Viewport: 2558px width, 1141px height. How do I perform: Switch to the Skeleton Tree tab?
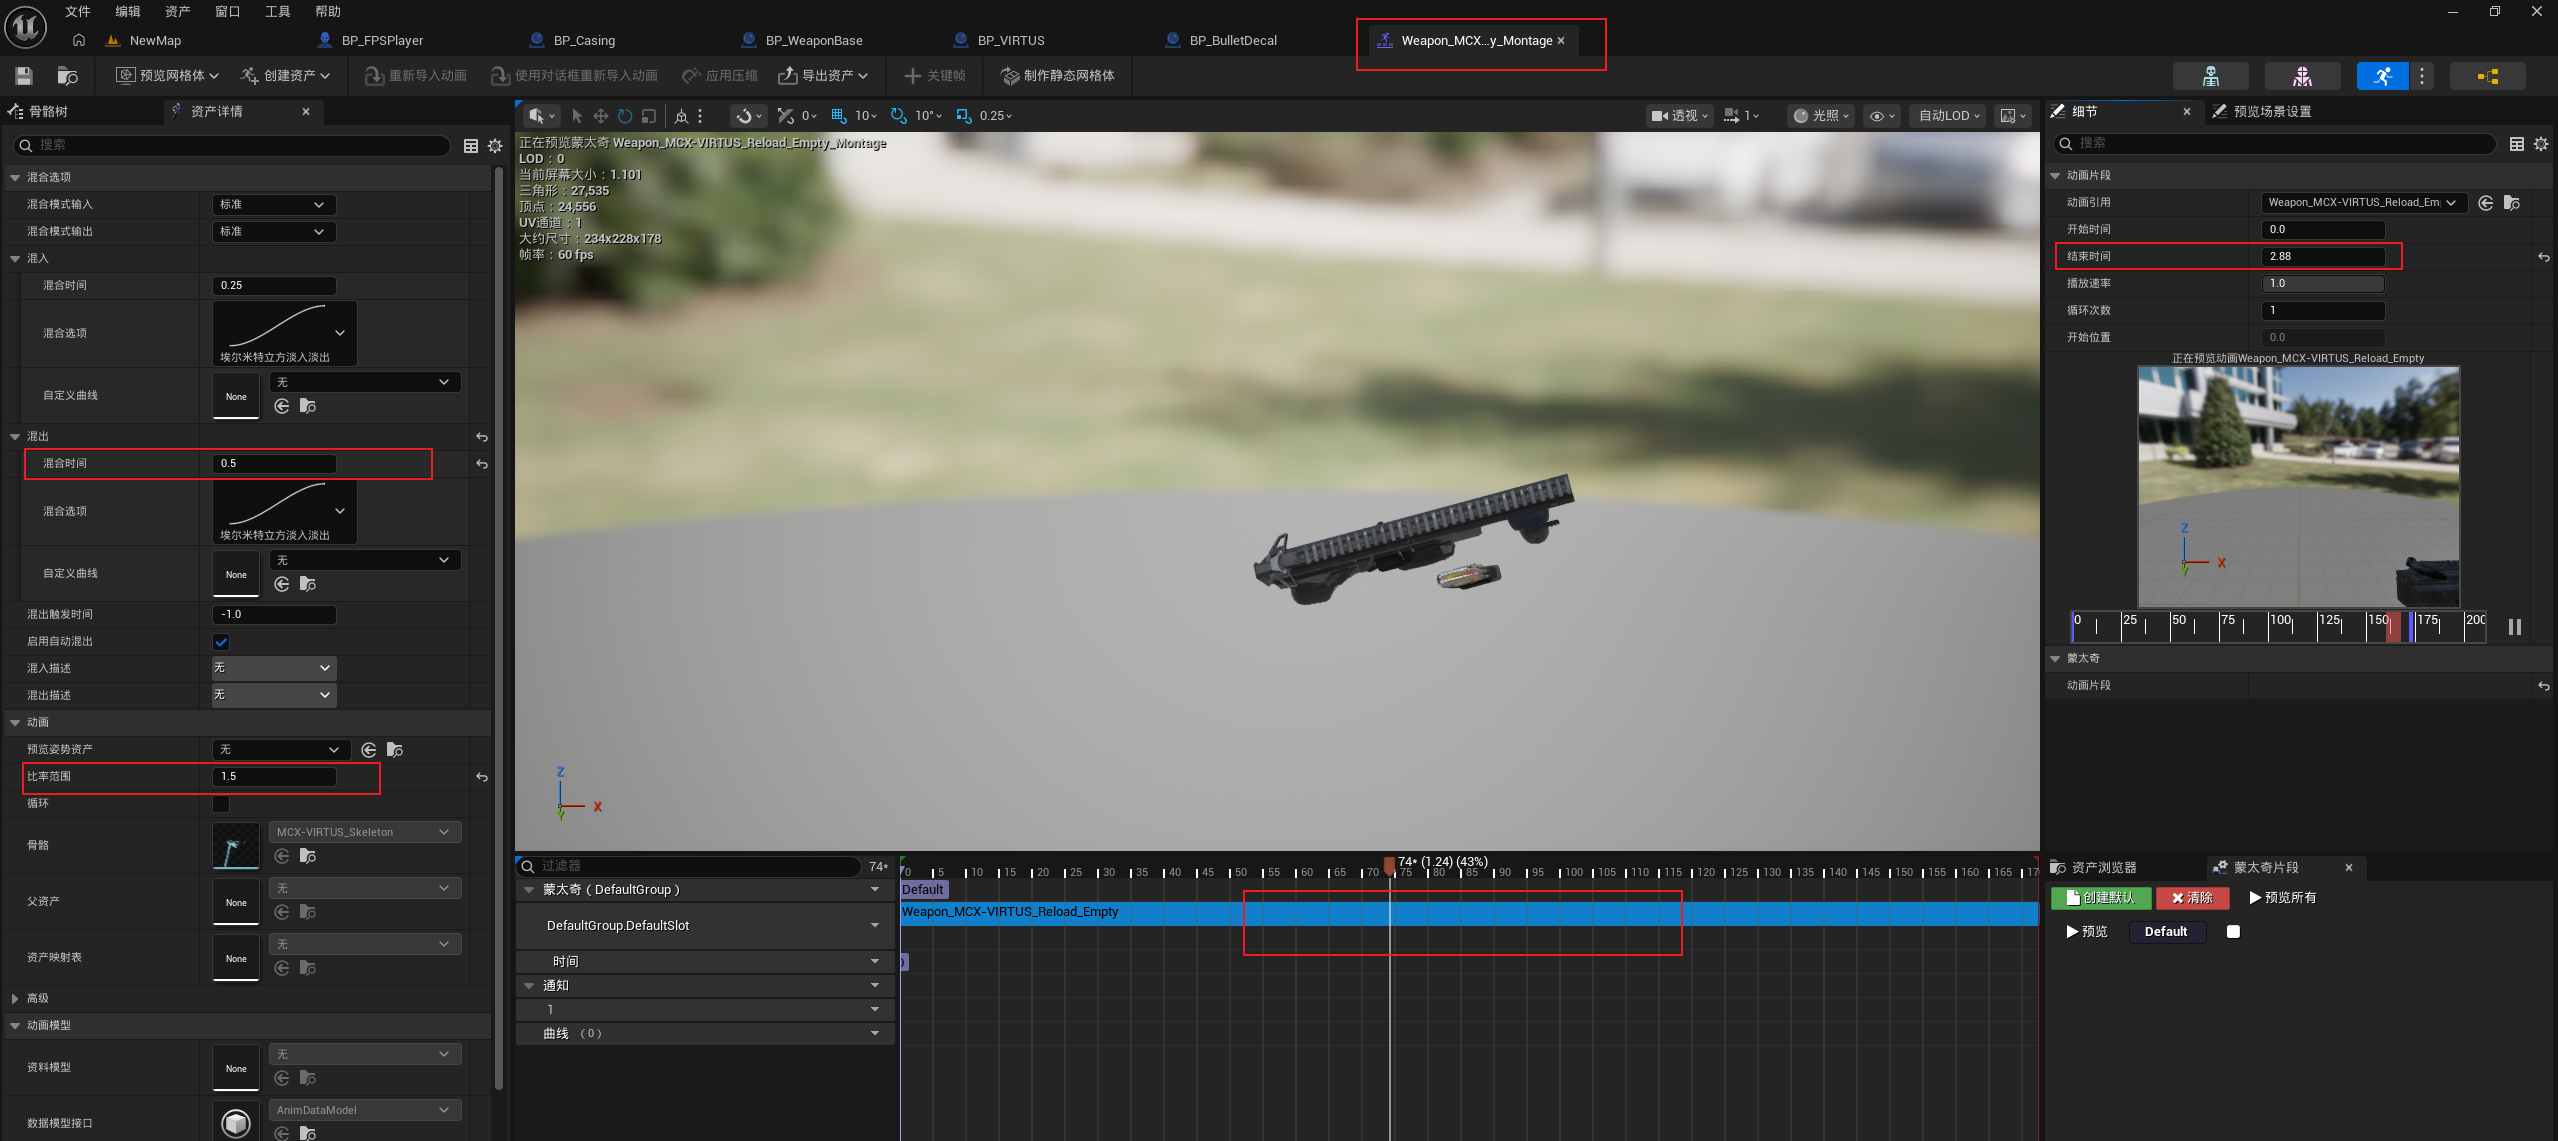(x=47, y=112)
